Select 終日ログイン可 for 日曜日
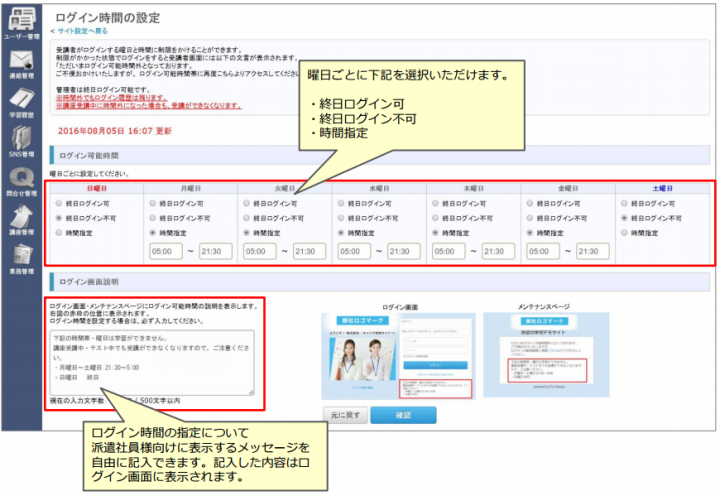Viewport: 720px width, 496px height. (x=59, y=203)
